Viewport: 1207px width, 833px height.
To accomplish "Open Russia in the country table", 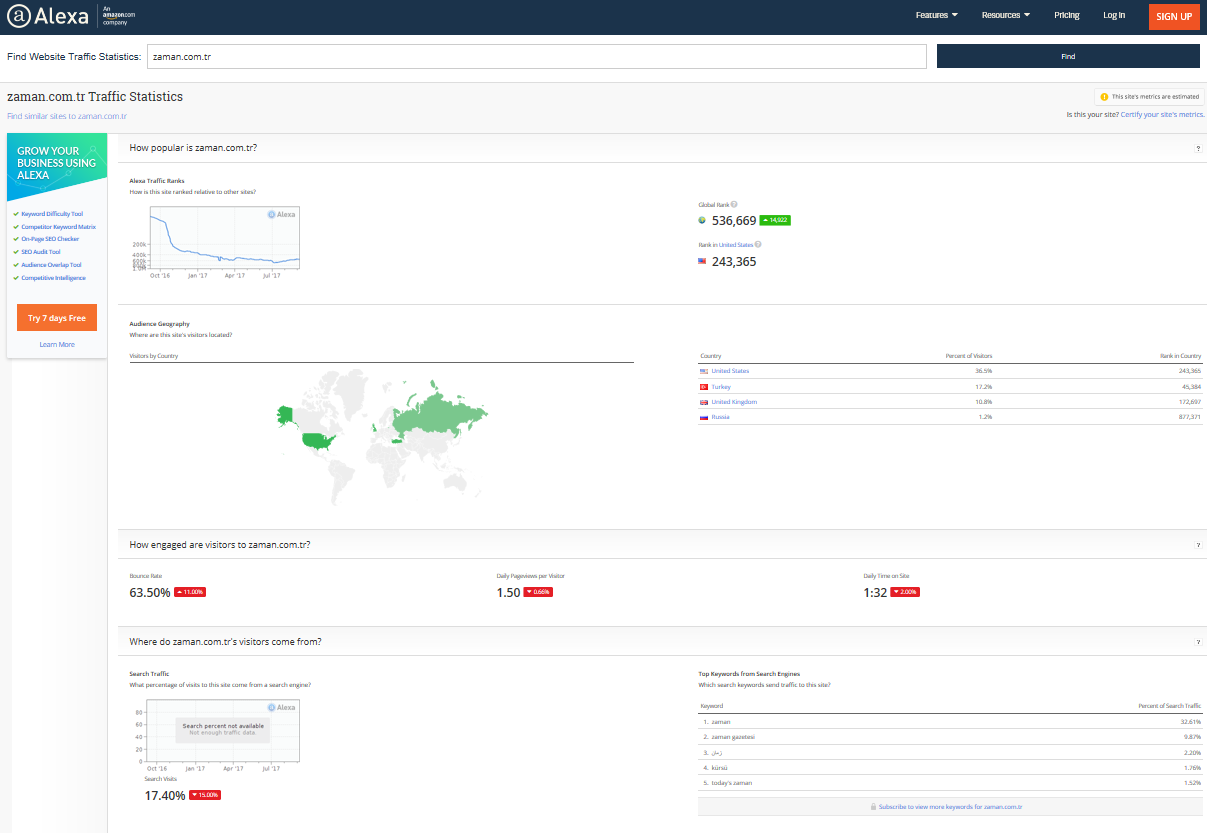I will pos(720,417).
